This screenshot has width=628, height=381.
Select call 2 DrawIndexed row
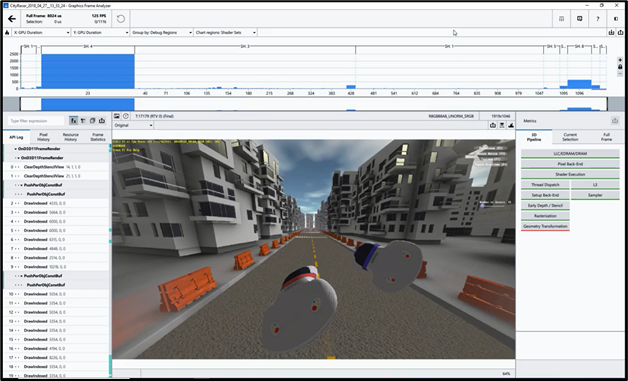[56, 203]
